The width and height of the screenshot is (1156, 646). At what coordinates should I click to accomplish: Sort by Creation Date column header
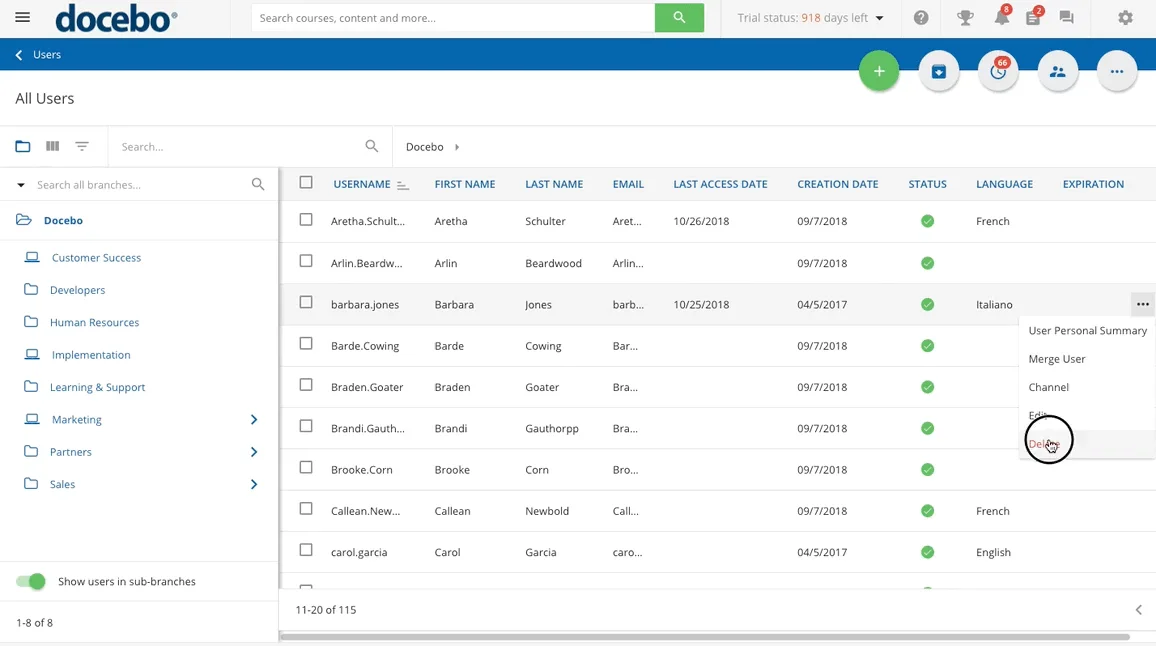(838, 184)
